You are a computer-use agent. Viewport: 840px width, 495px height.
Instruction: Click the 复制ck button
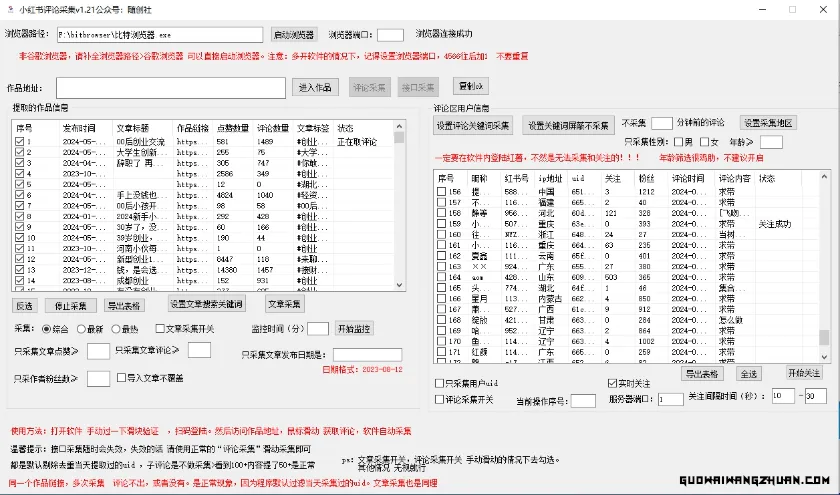pyautogui.click(x=471, y=86)
